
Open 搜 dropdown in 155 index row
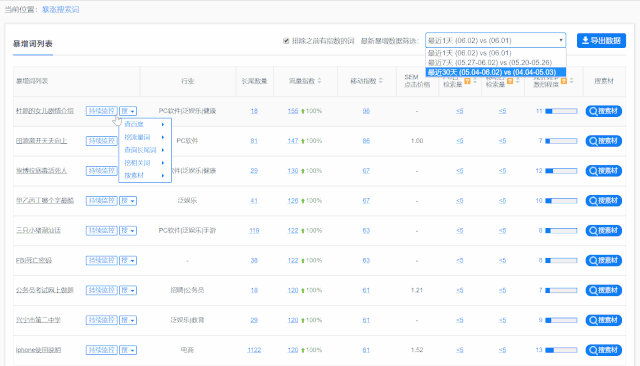point(128,111)
